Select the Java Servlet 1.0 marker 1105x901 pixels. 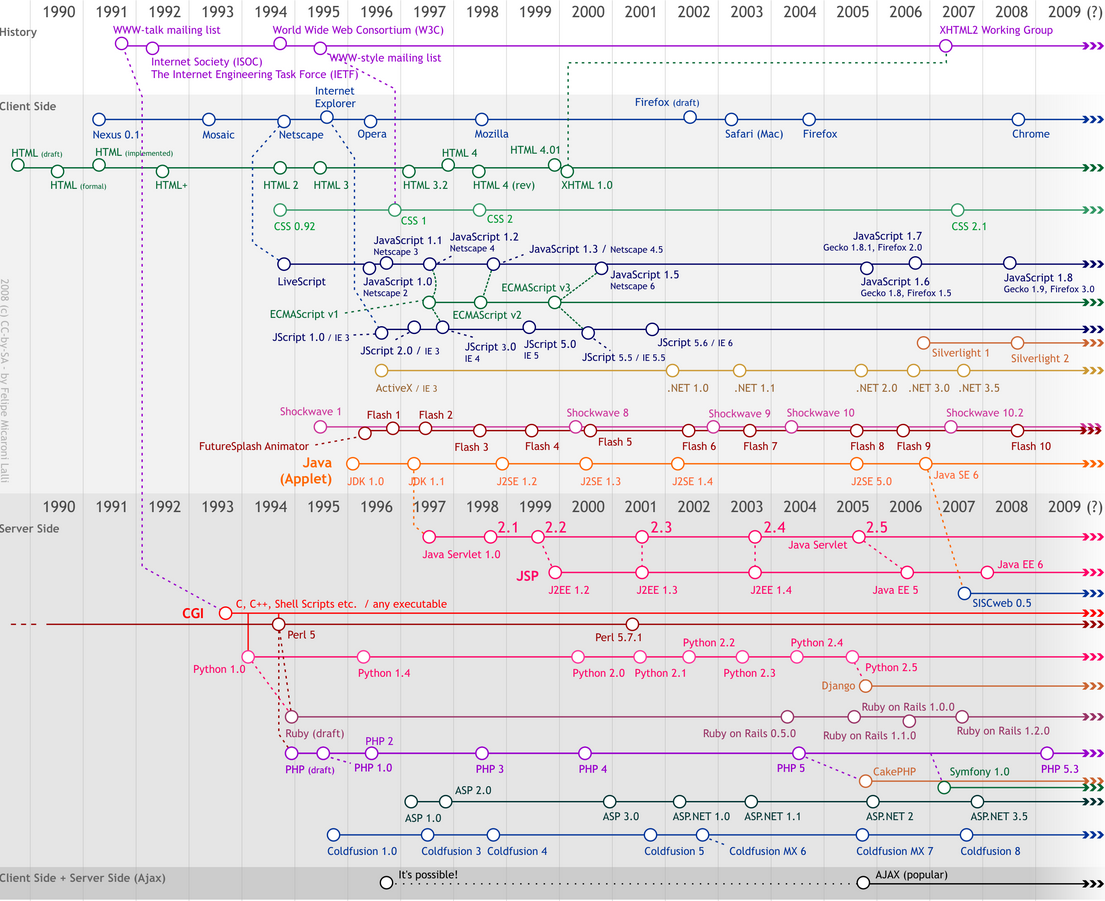[x=429, y=537]
